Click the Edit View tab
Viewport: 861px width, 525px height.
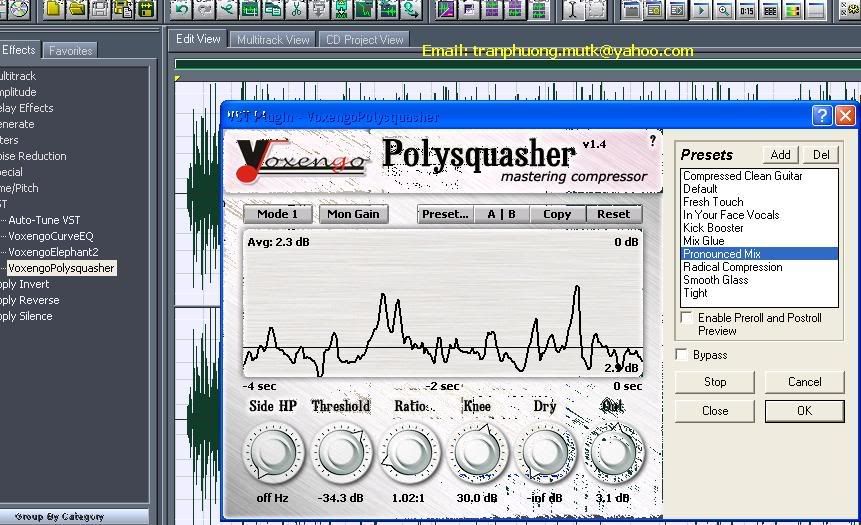pyautogui.click(x=198, y=39)
